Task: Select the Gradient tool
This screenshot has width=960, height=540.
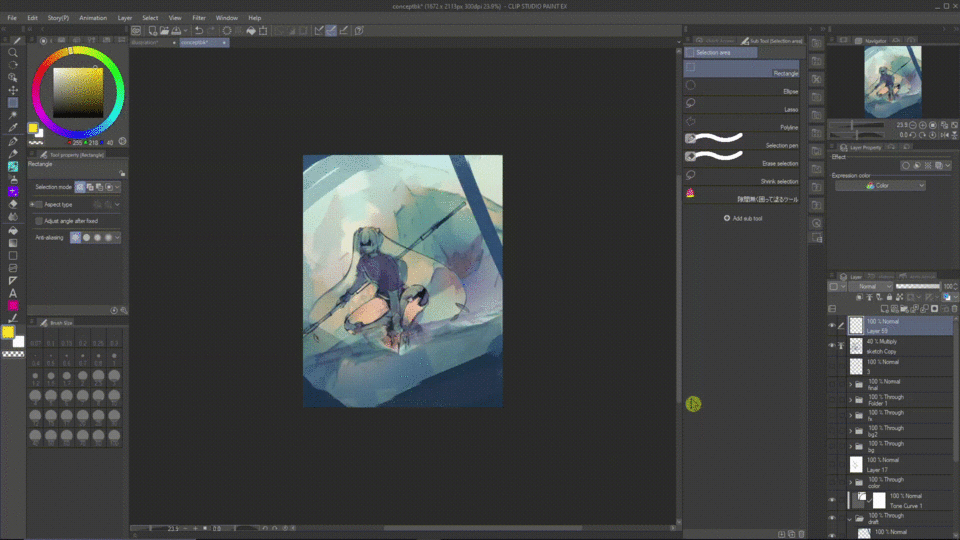Action: click(12, 243)
